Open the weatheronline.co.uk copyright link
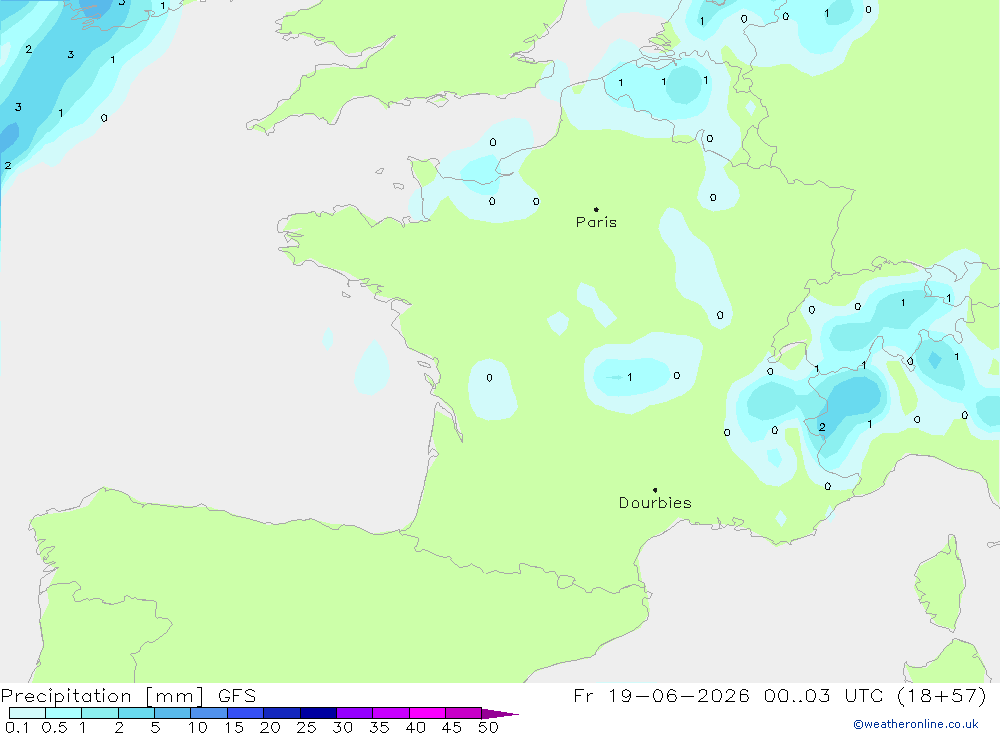Viewport: 1000px width, 733px height. pos(916,724)
